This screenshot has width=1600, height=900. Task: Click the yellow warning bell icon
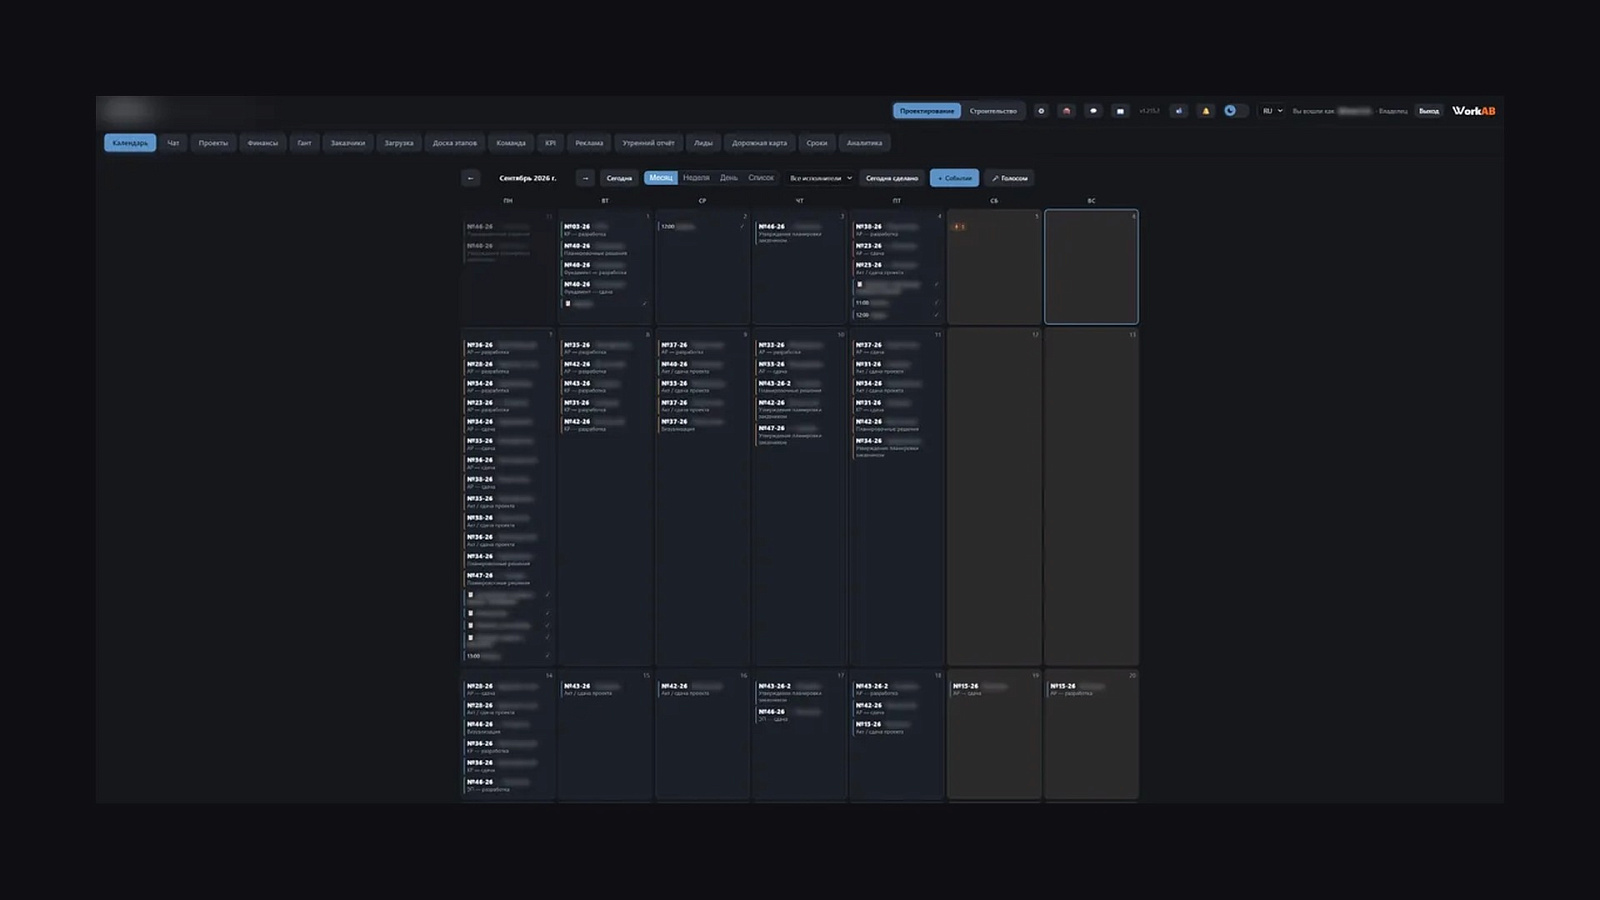click(x=1205, y=111)
